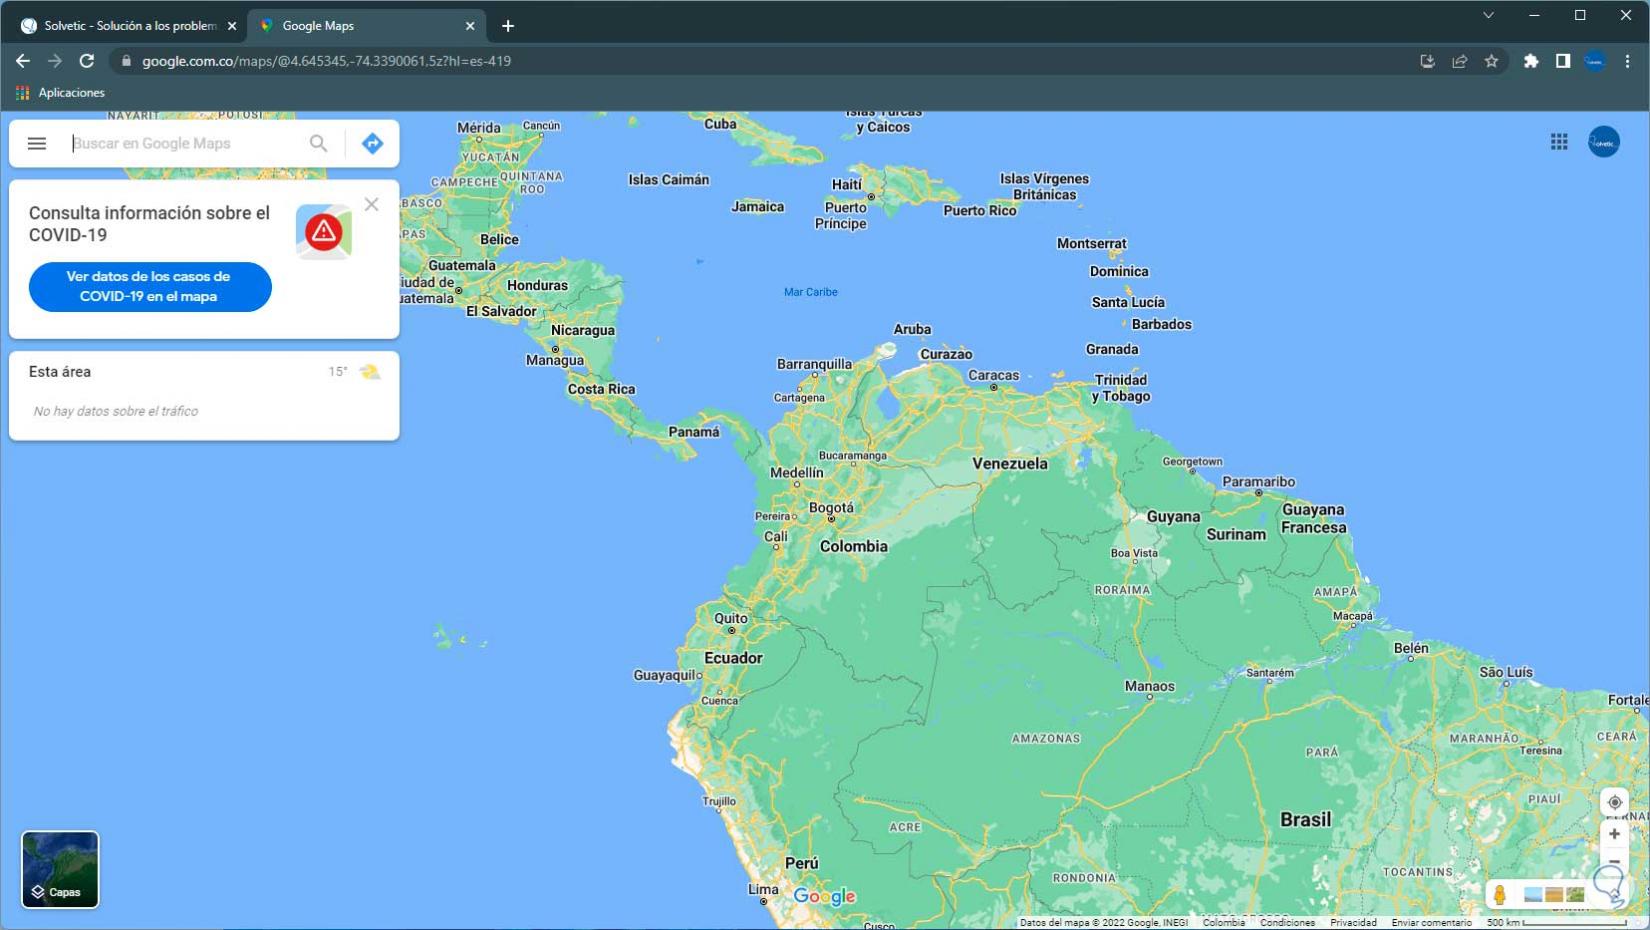Click the Medellín city label

click(797, 473)
